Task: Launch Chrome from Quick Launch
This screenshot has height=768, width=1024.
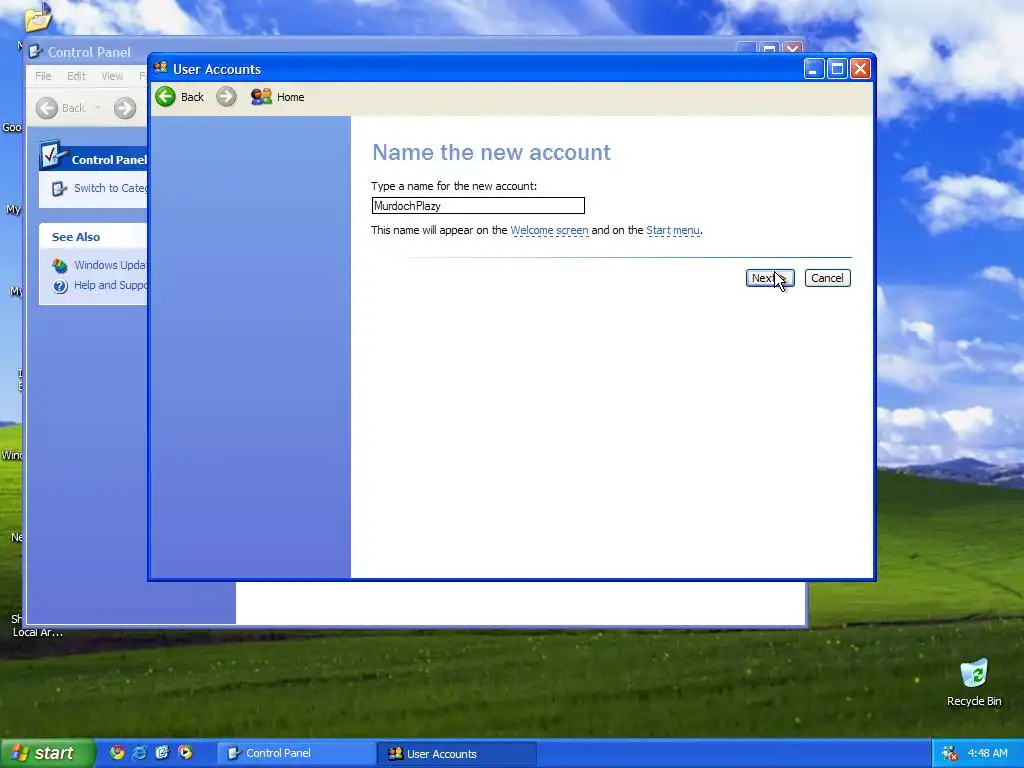Action: point(117,753)
